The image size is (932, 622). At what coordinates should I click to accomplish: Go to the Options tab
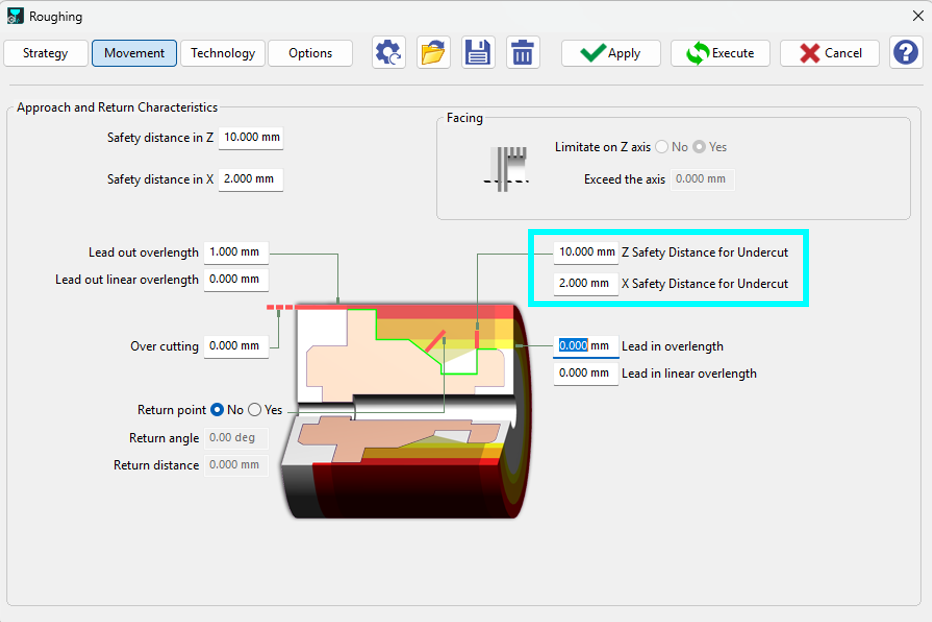click(310, 54)
